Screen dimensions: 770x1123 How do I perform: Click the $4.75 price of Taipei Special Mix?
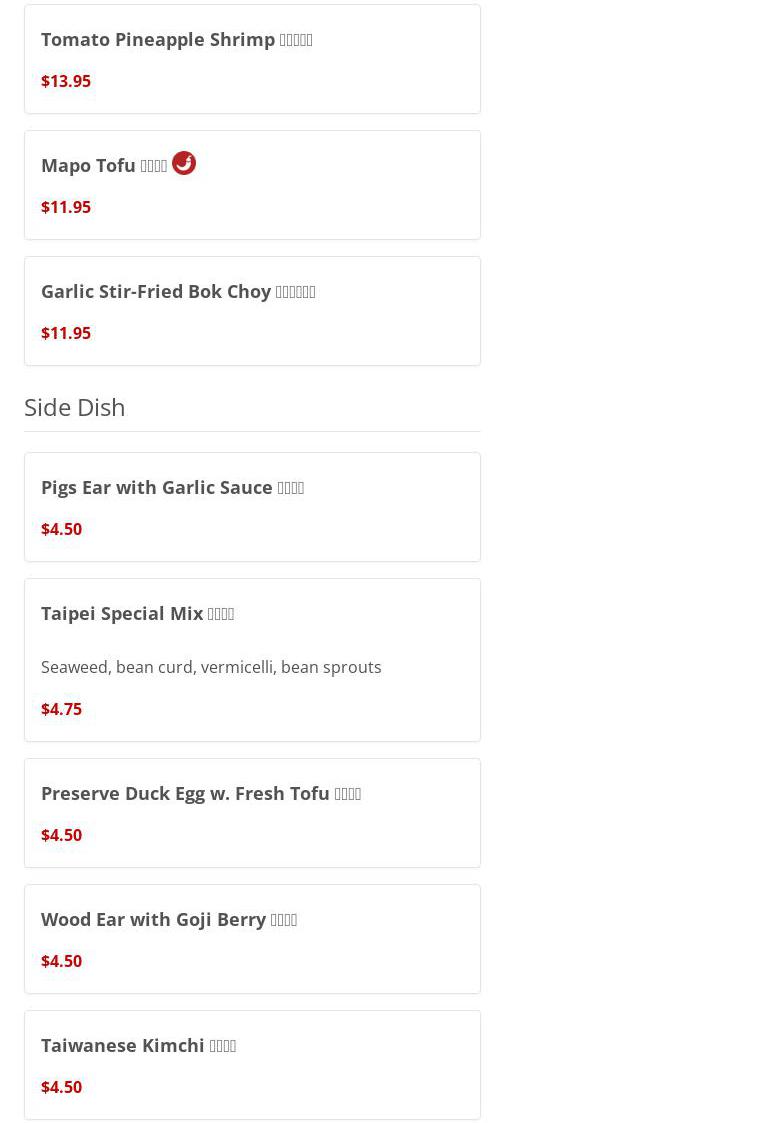pyautogui.click(x=62, y=709)
